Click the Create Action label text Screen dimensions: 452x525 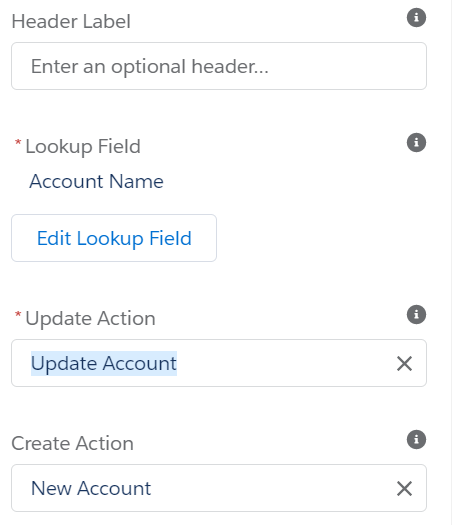[x=72, y=443]
